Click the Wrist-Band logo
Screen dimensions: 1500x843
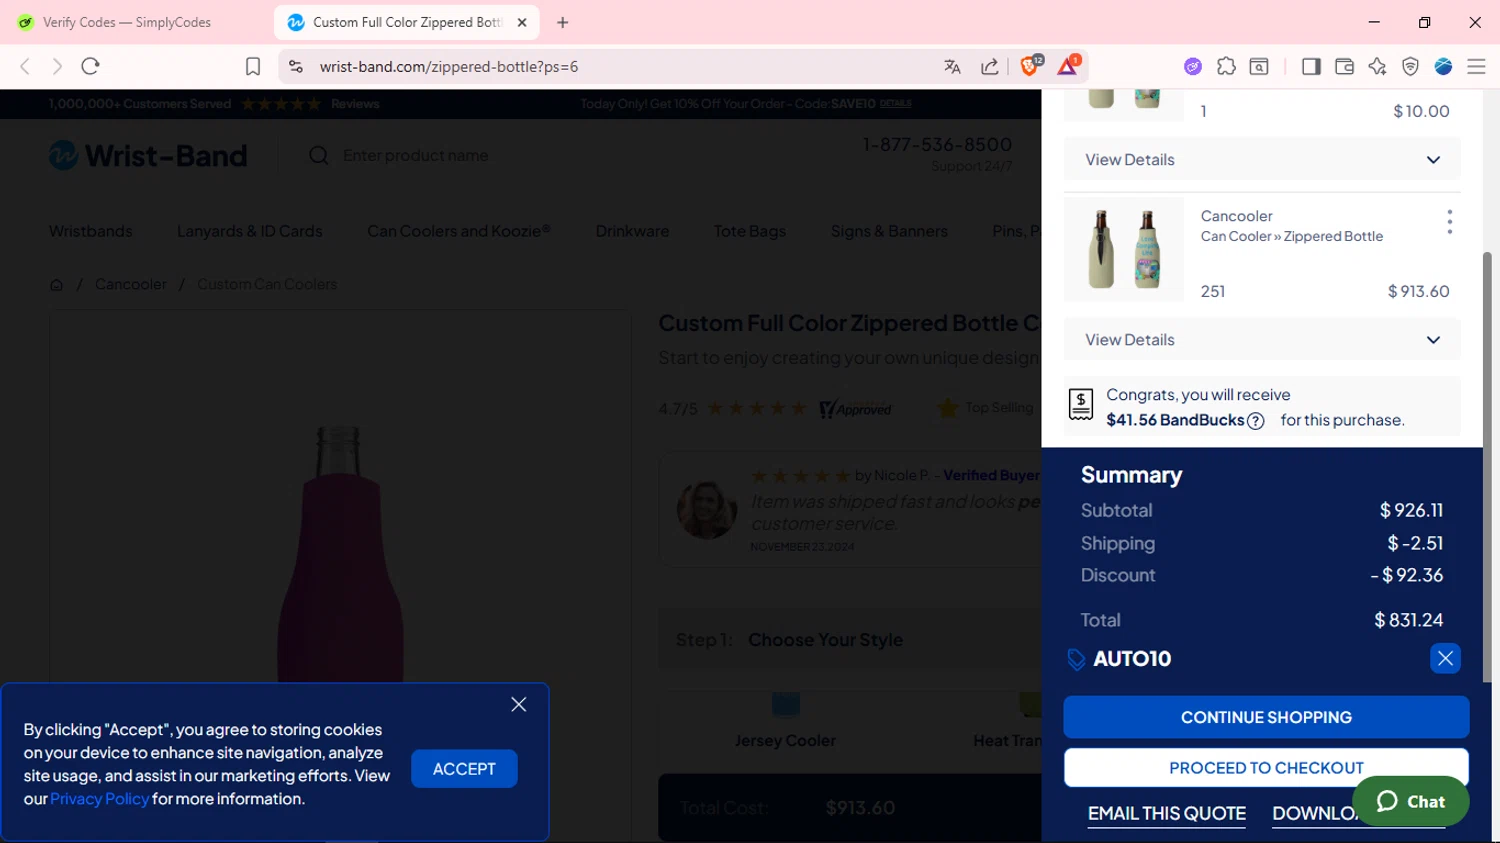point(148,155)
